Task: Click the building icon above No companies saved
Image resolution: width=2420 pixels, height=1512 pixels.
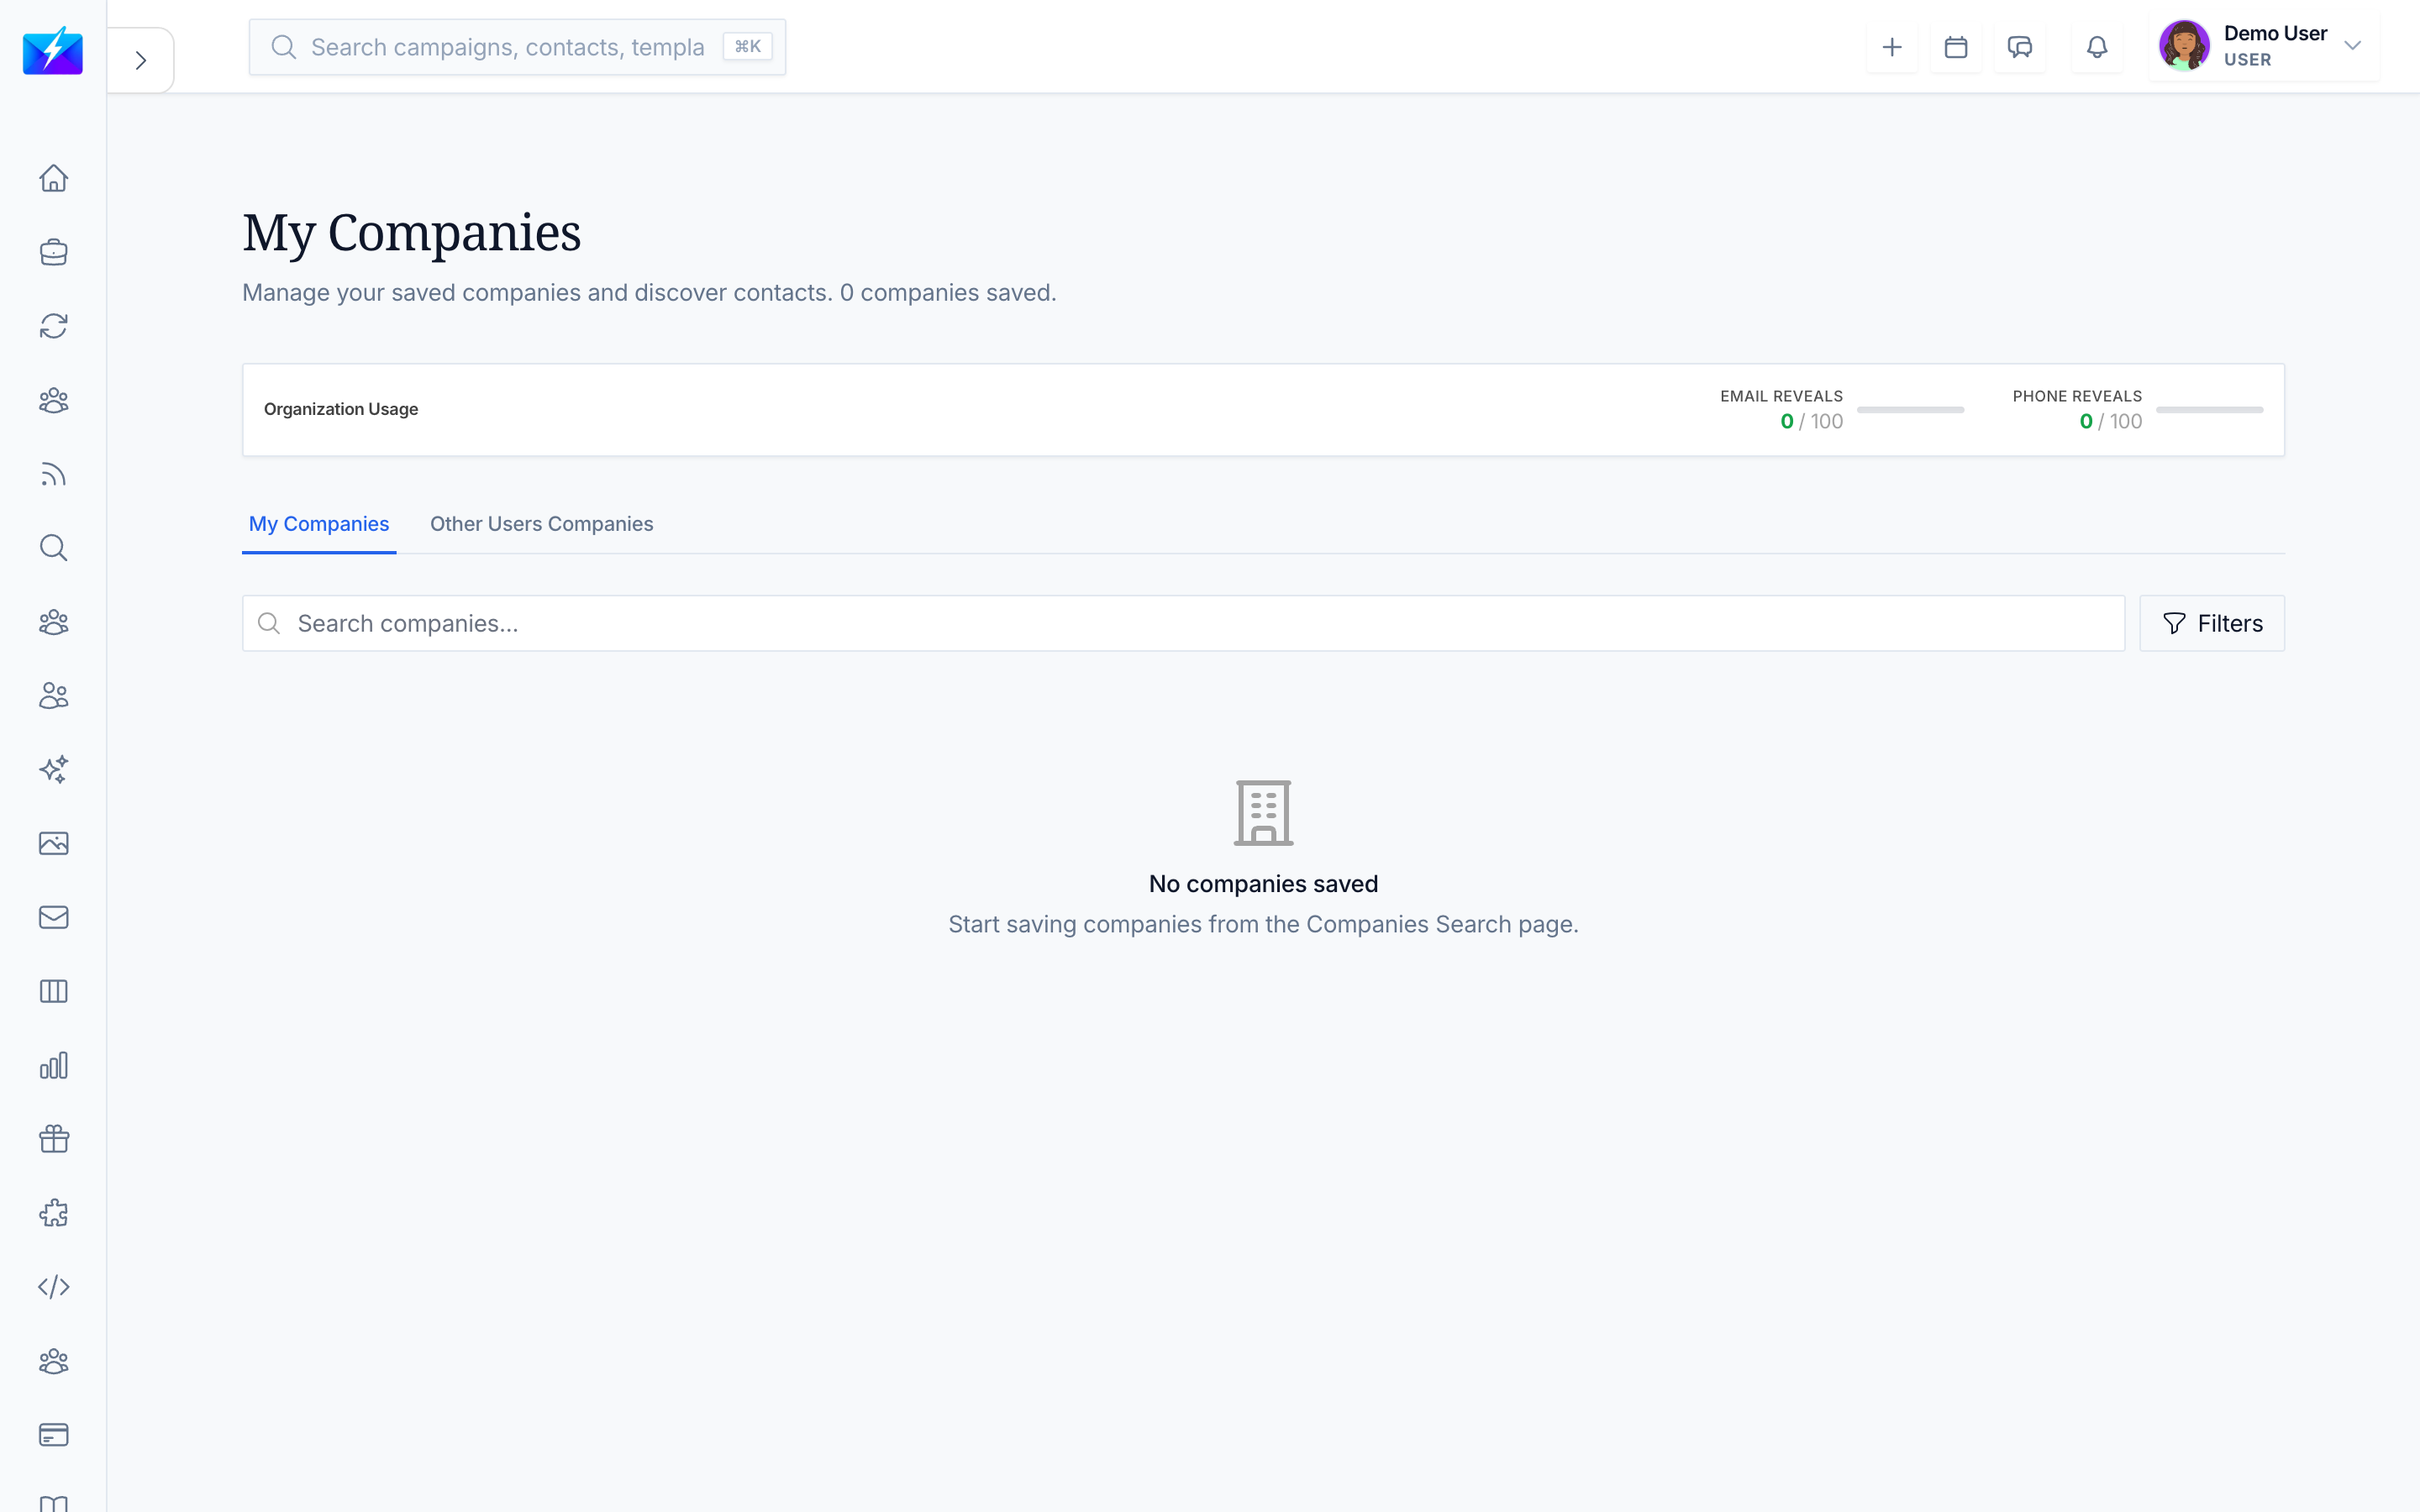Action: click(x=1263, y=812)
